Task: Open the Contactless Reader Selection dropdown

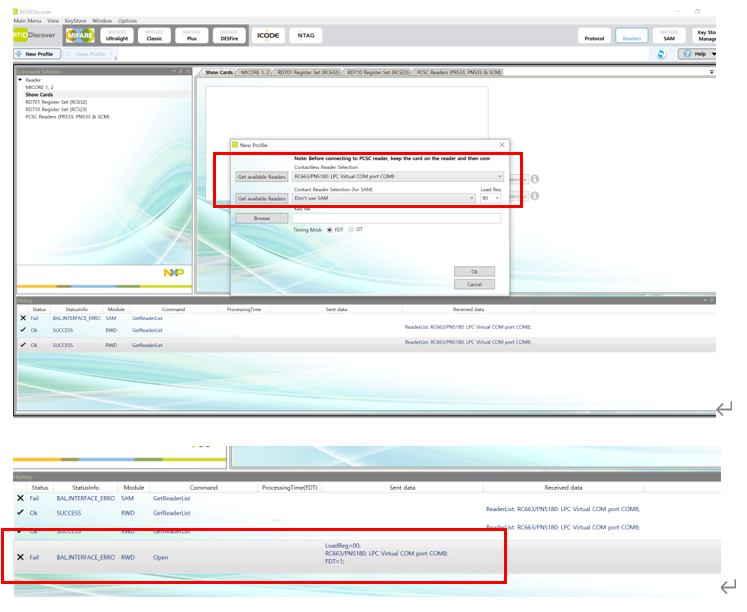Action: click(398, 176)
